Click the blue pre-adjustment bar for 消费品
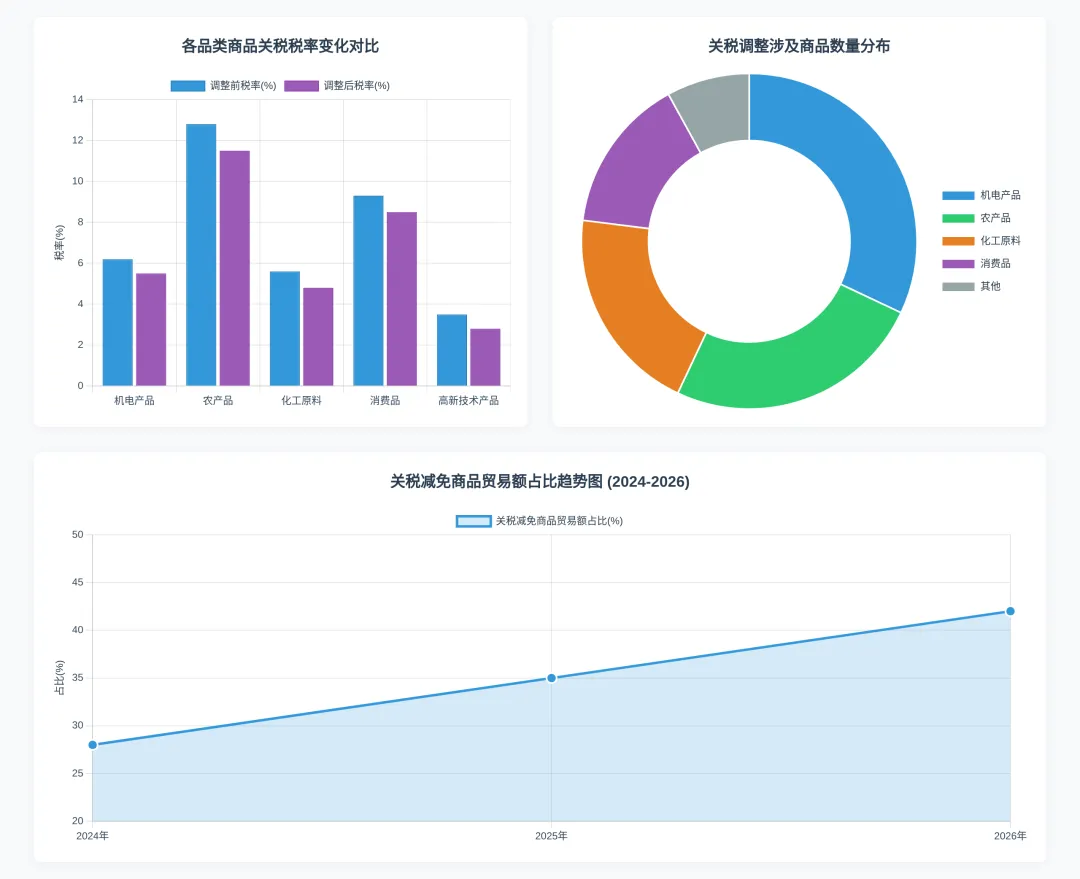The height and width of the screenshot is (879, 1080). [x=368, y=291]
